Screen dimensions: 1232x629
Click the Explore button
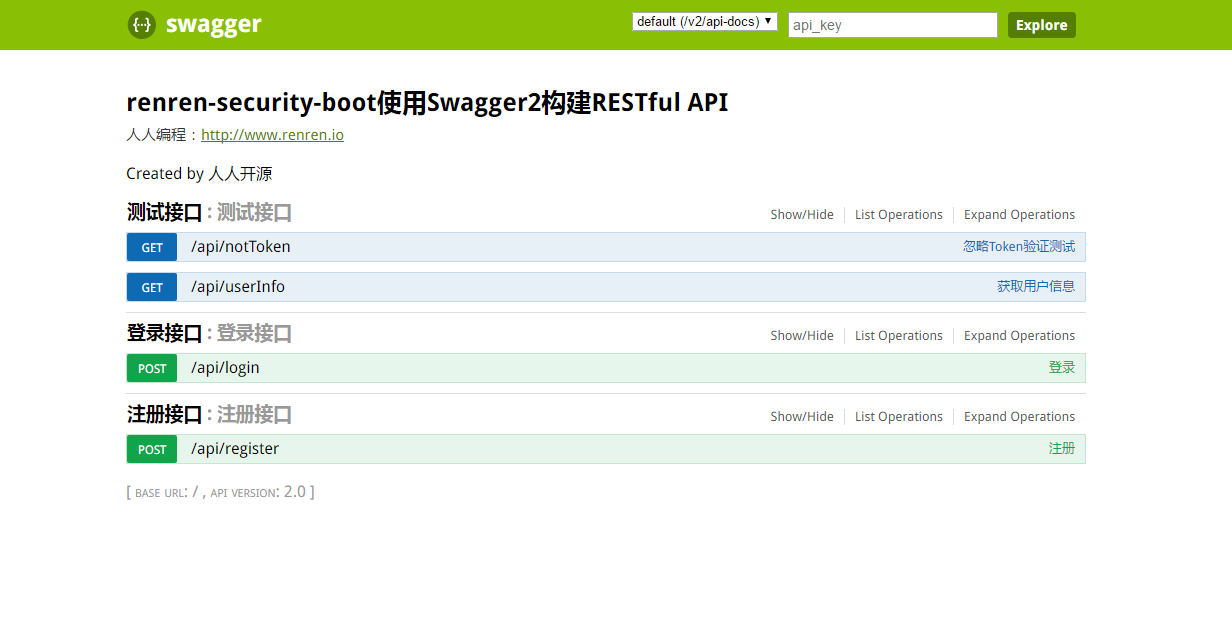[x=1042, y=25]
